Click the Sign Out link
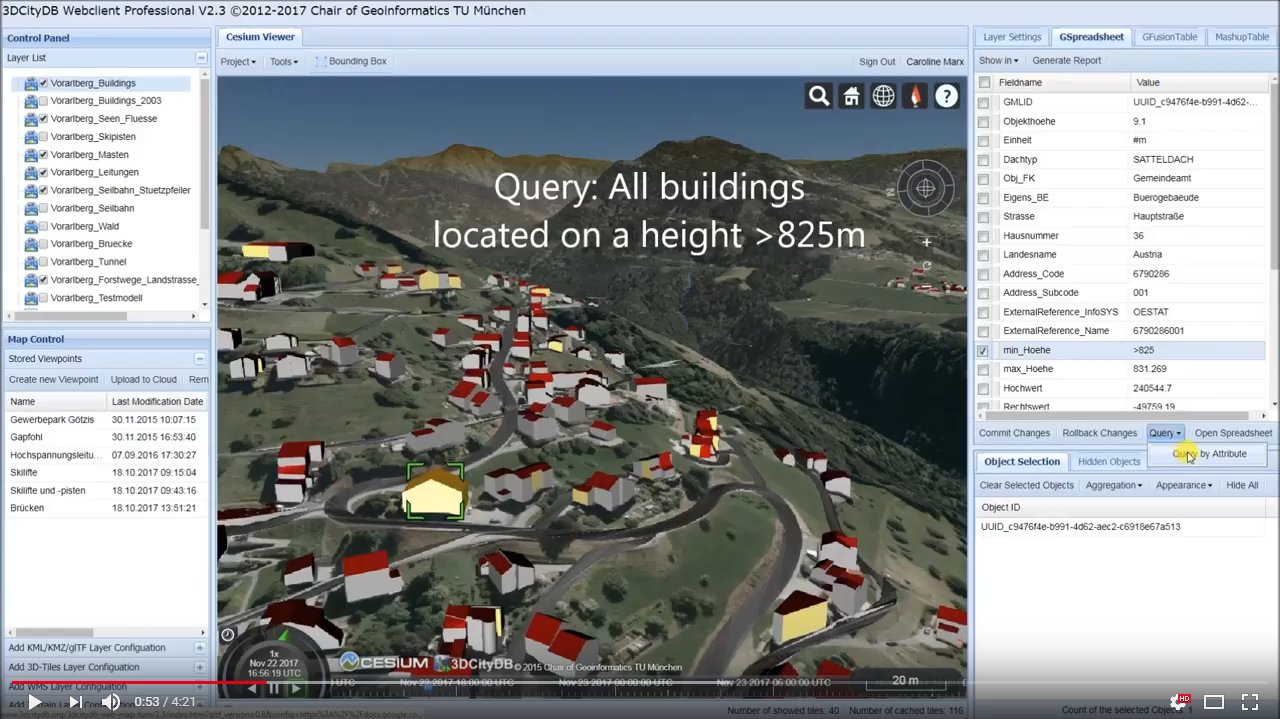This screenshot has width=1280, height=719. click(x=877, y=62)
